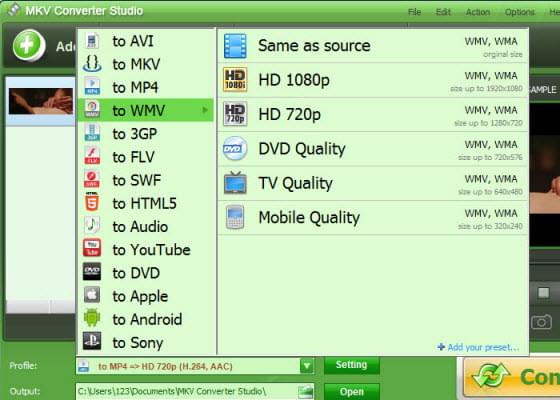Choose to SWF from format list
560x400 pixels.
pyautogui.click(x=146, y=180)
